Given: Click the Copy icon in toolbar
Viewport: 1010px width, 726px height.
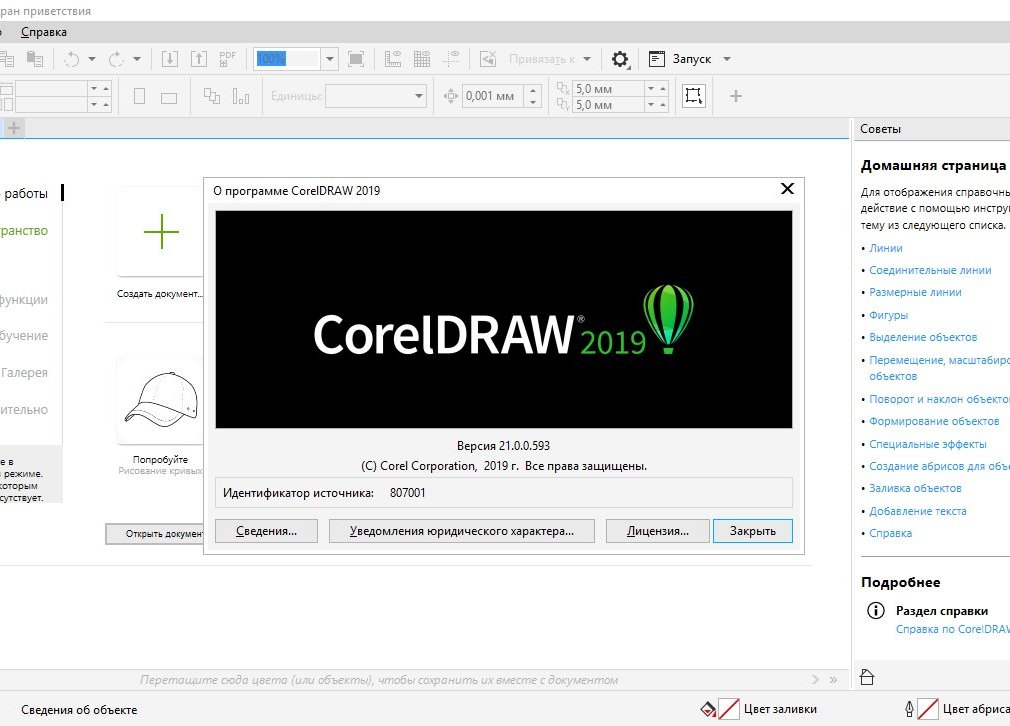Looking at the screenshot, I should click(6, 59).
